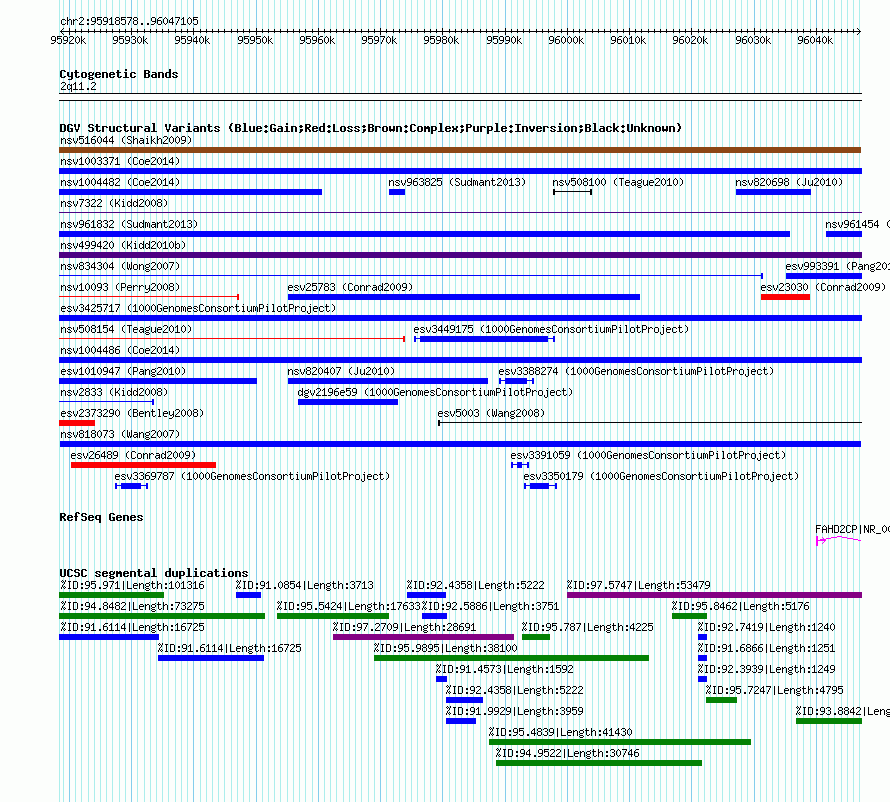Viewport: 890px width, 802px height.
Task: Click duplication %ID:95.7247|Length:4795
Action: coord(774,690)
